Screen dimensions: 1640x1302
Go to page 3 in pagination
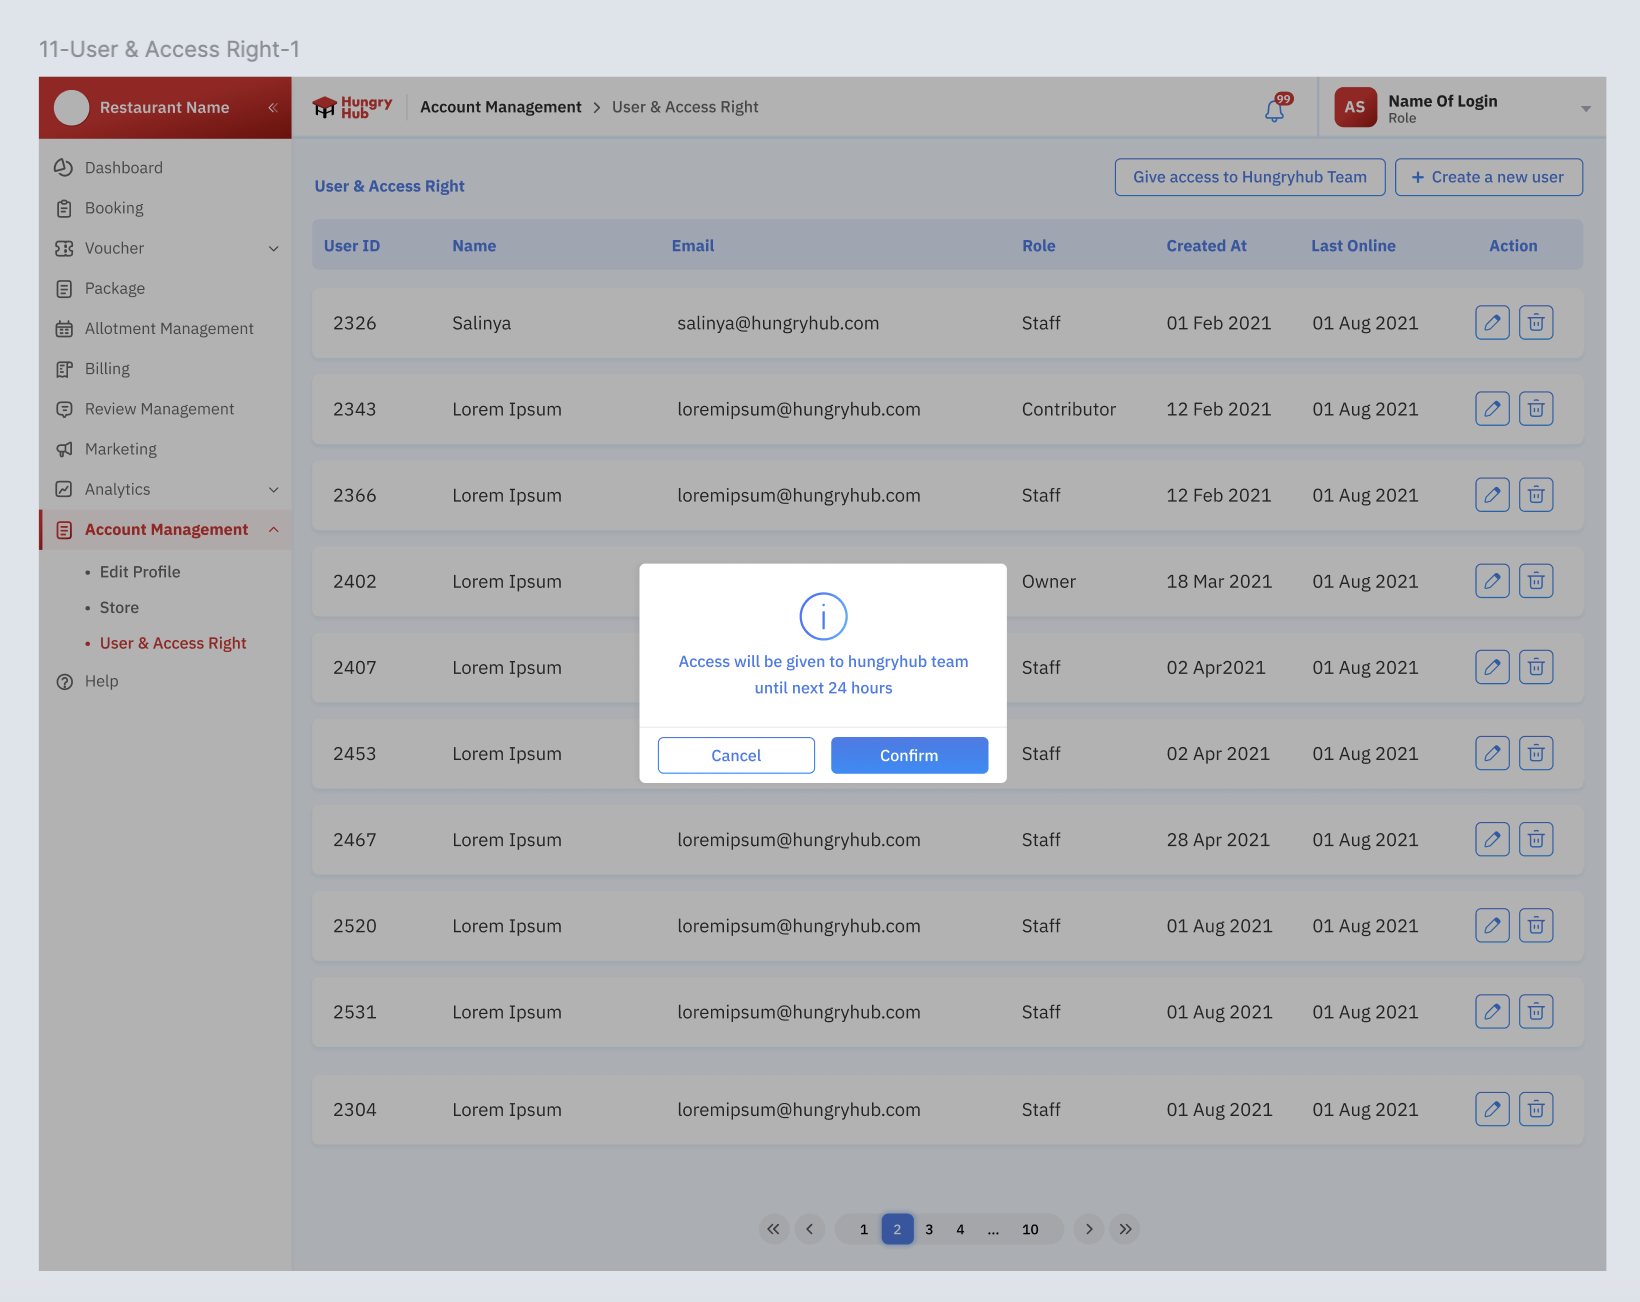pyautogui.click(x=929, y=1230)
